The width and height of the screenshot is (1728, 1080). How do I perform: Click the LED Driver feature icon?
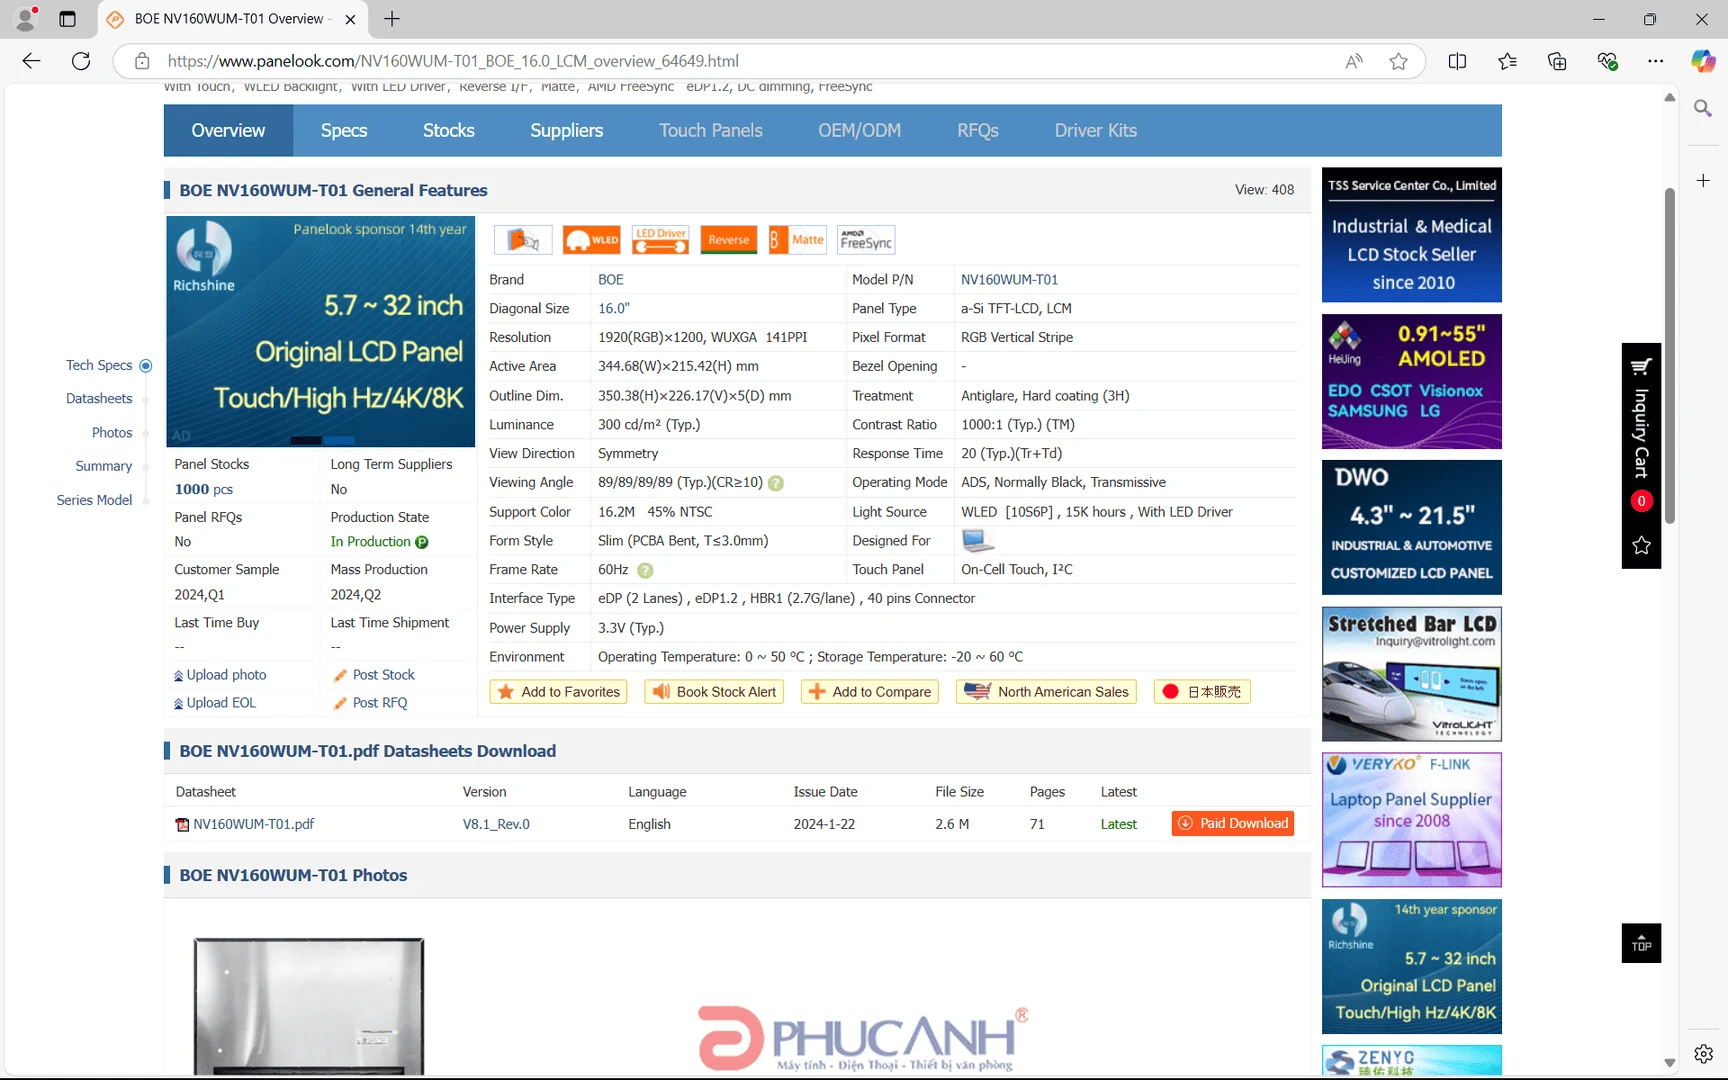(x=661, y=240)
